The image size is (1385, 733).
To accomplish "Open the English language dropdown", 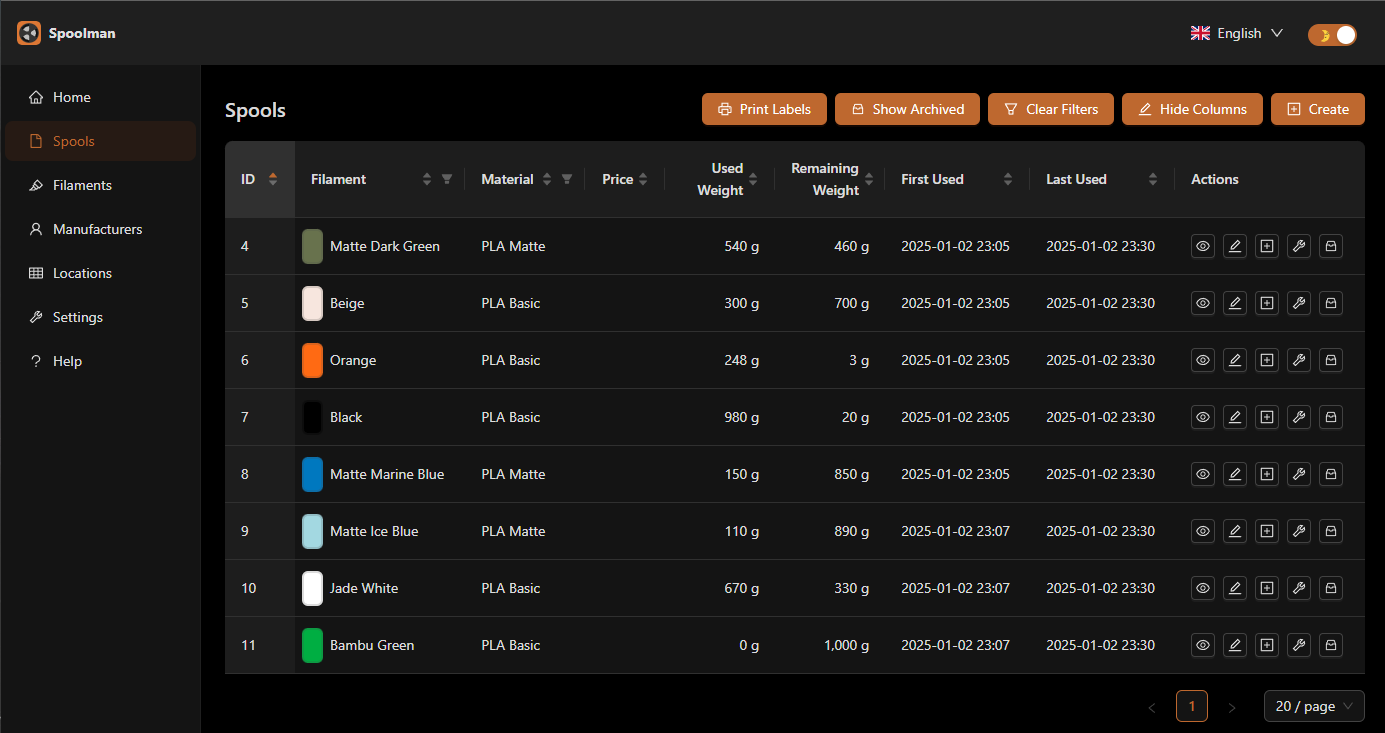I will 1237,32.
